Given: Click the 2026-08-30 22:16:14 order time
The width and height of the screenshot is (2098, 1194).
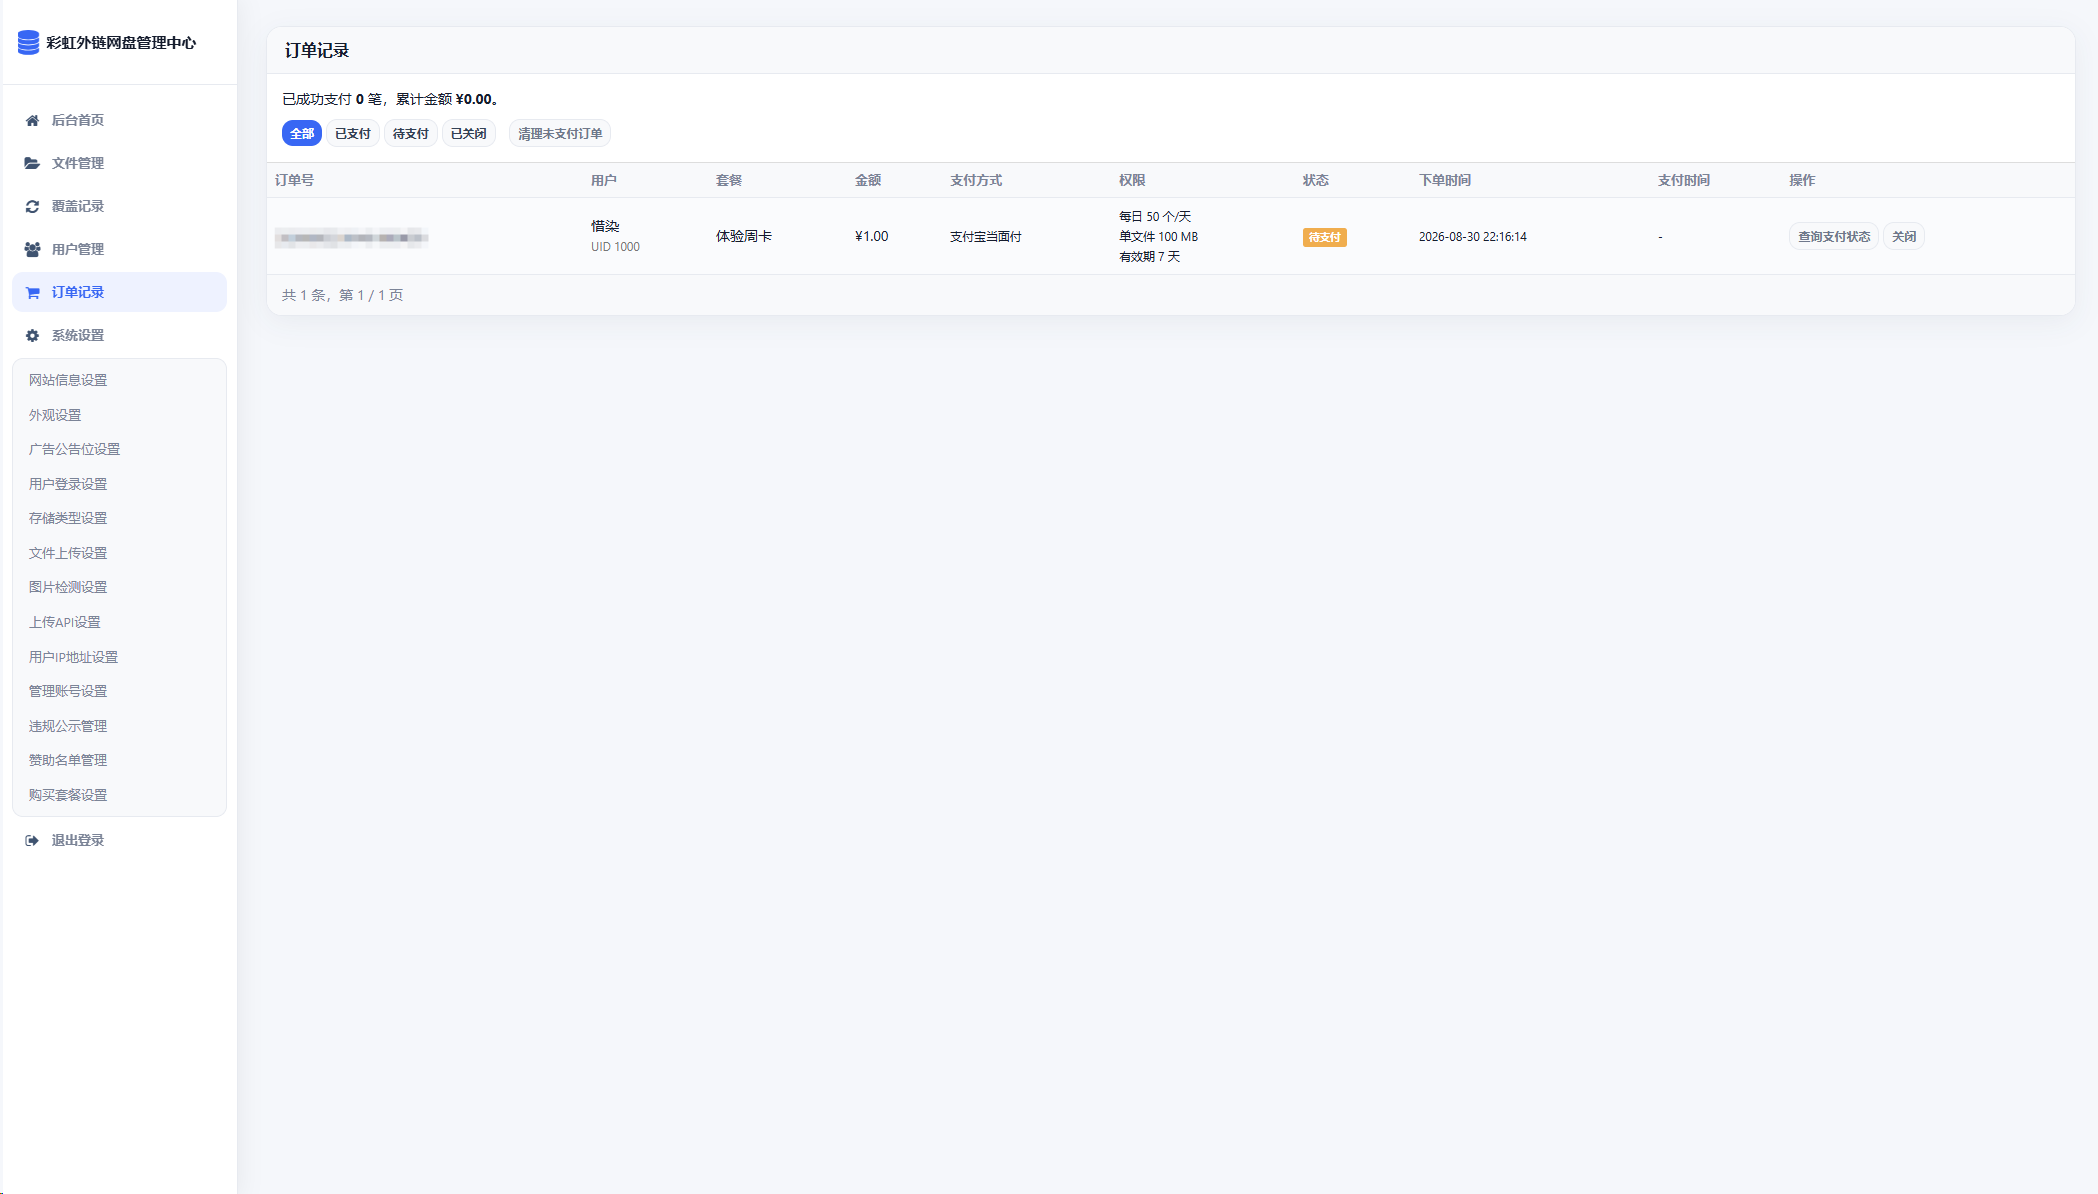Looking at the screenshot, I should point(1473,237).
